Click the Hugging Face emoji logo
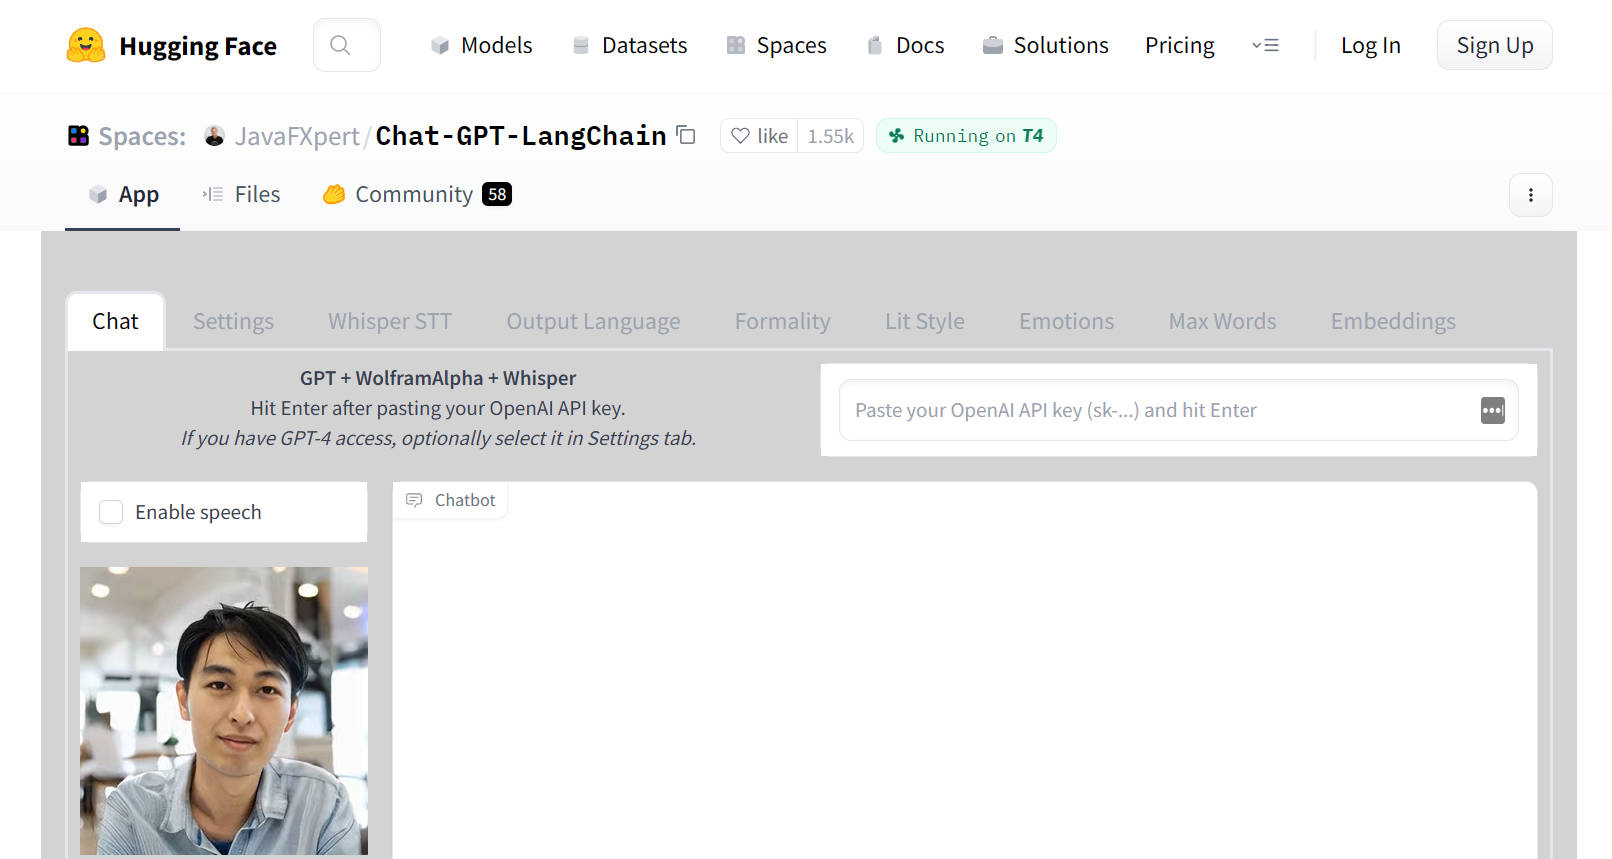Image resolution: width=1612 pixels, height=859 pixels. (x=86, y=45)
